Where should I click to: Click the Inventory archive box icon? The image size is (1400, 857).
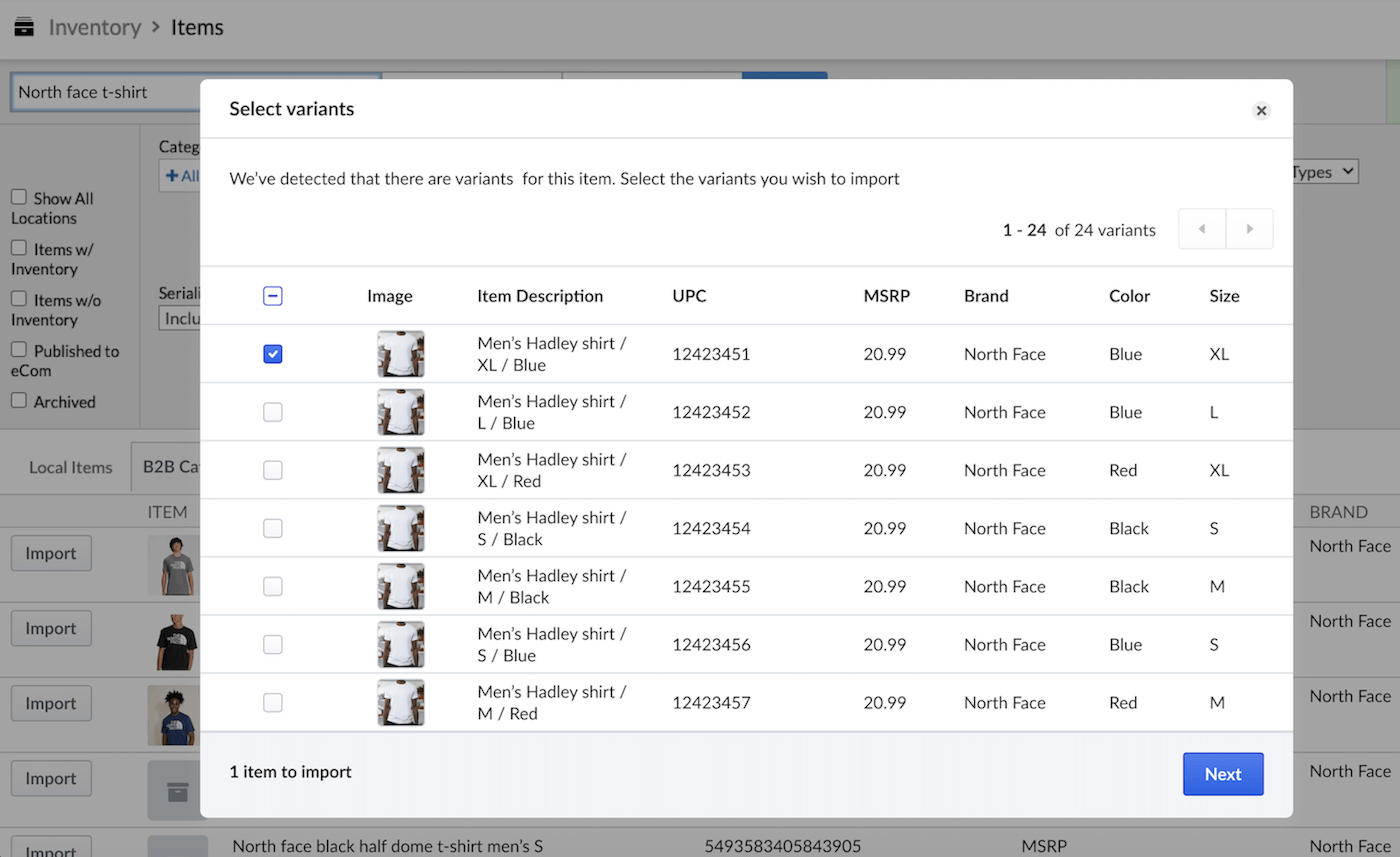pos(24,27)
